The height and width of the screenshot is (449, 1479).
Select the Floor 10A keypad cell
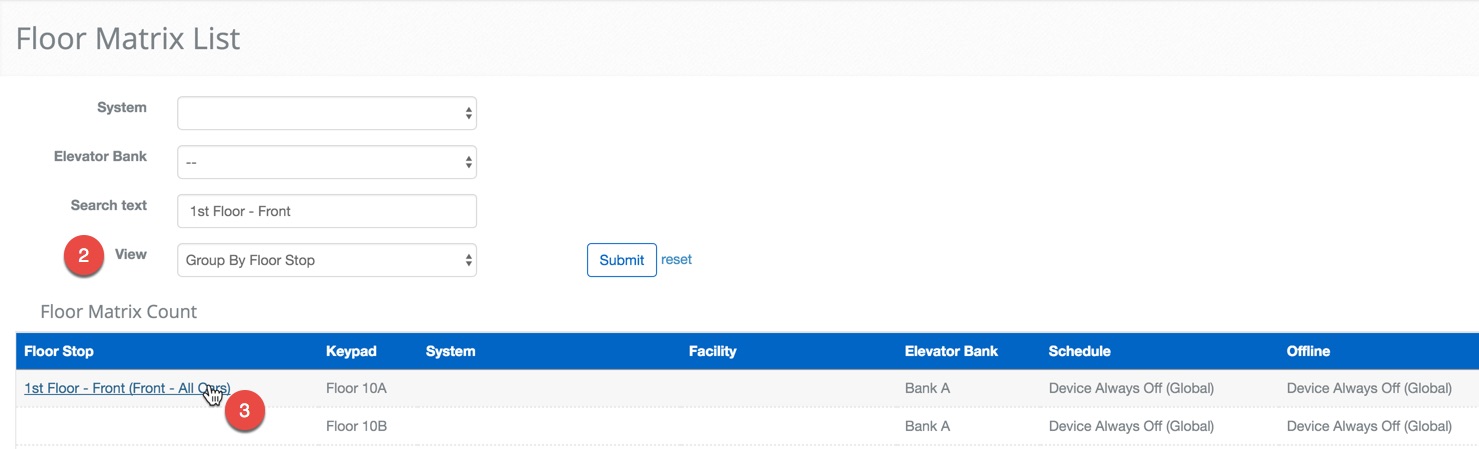(x=356, y=388)
